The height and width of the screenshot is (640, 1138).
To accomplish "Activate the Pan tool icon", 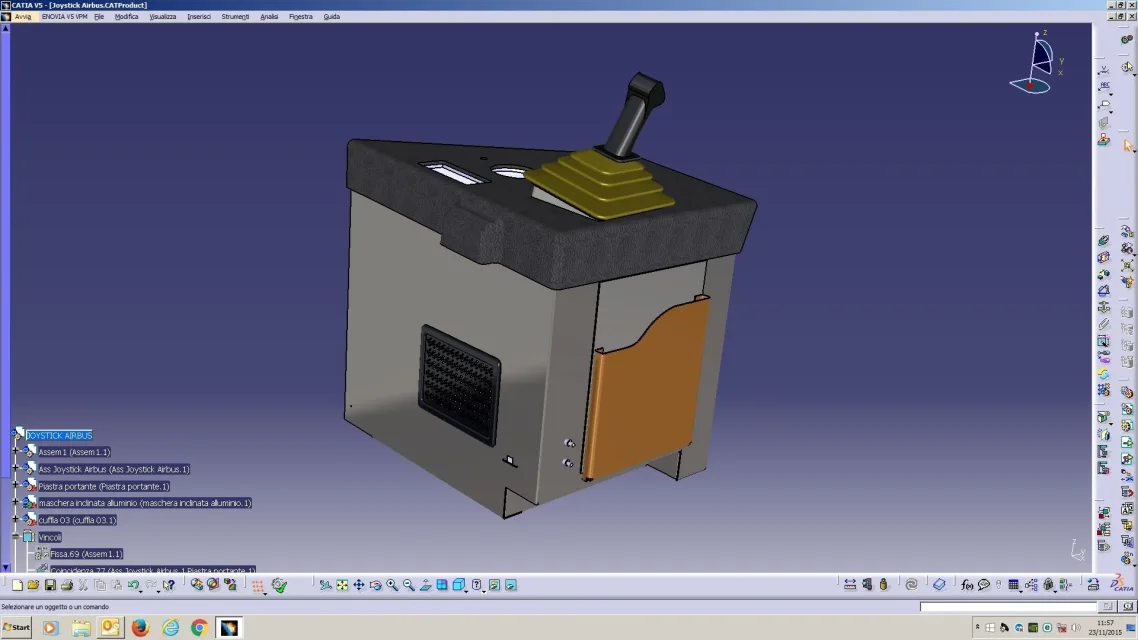I will click(x=359, y=585).
